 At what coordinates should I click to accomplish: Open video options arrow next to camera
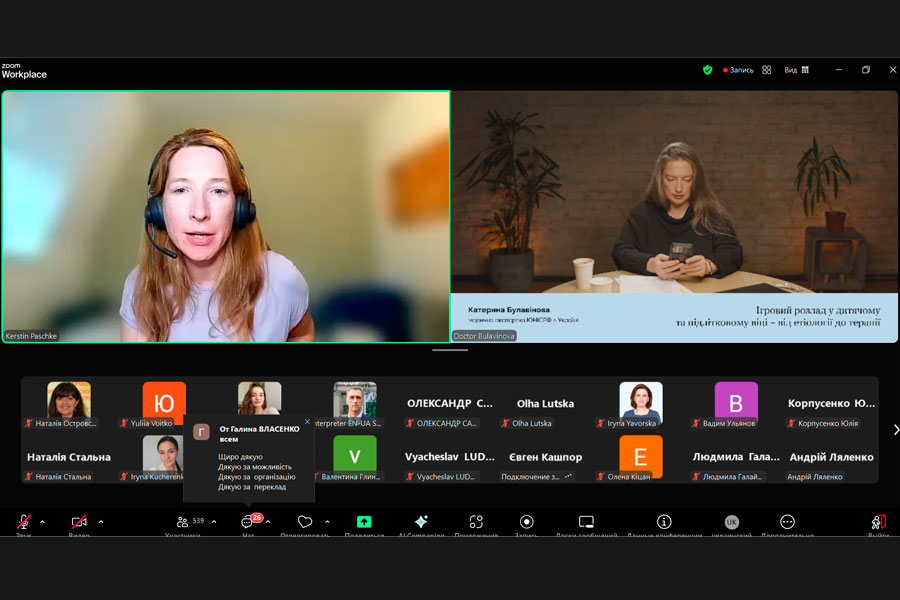(101, 522)
